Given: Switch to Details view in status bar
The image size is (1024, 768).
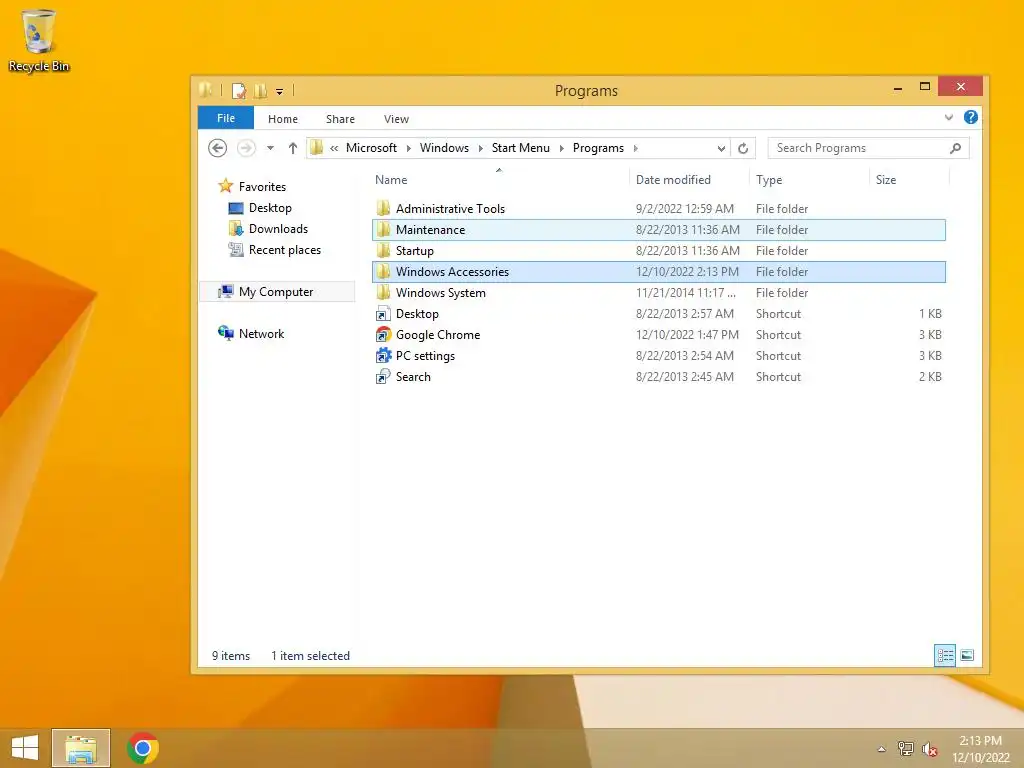Looking at the screenshot, I should [945, 655].
